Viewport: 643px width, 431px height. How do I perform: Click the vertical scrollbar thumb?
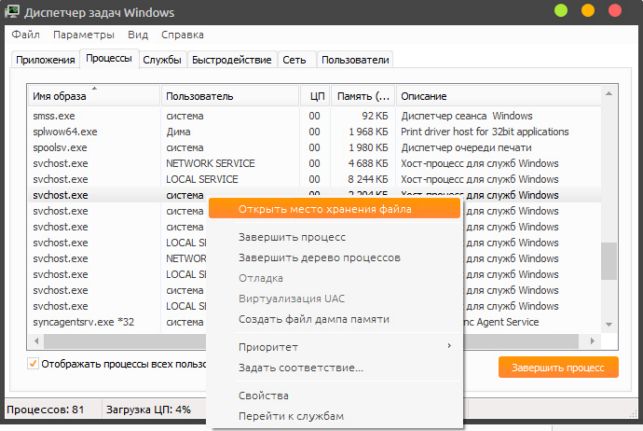click(609, 261)
